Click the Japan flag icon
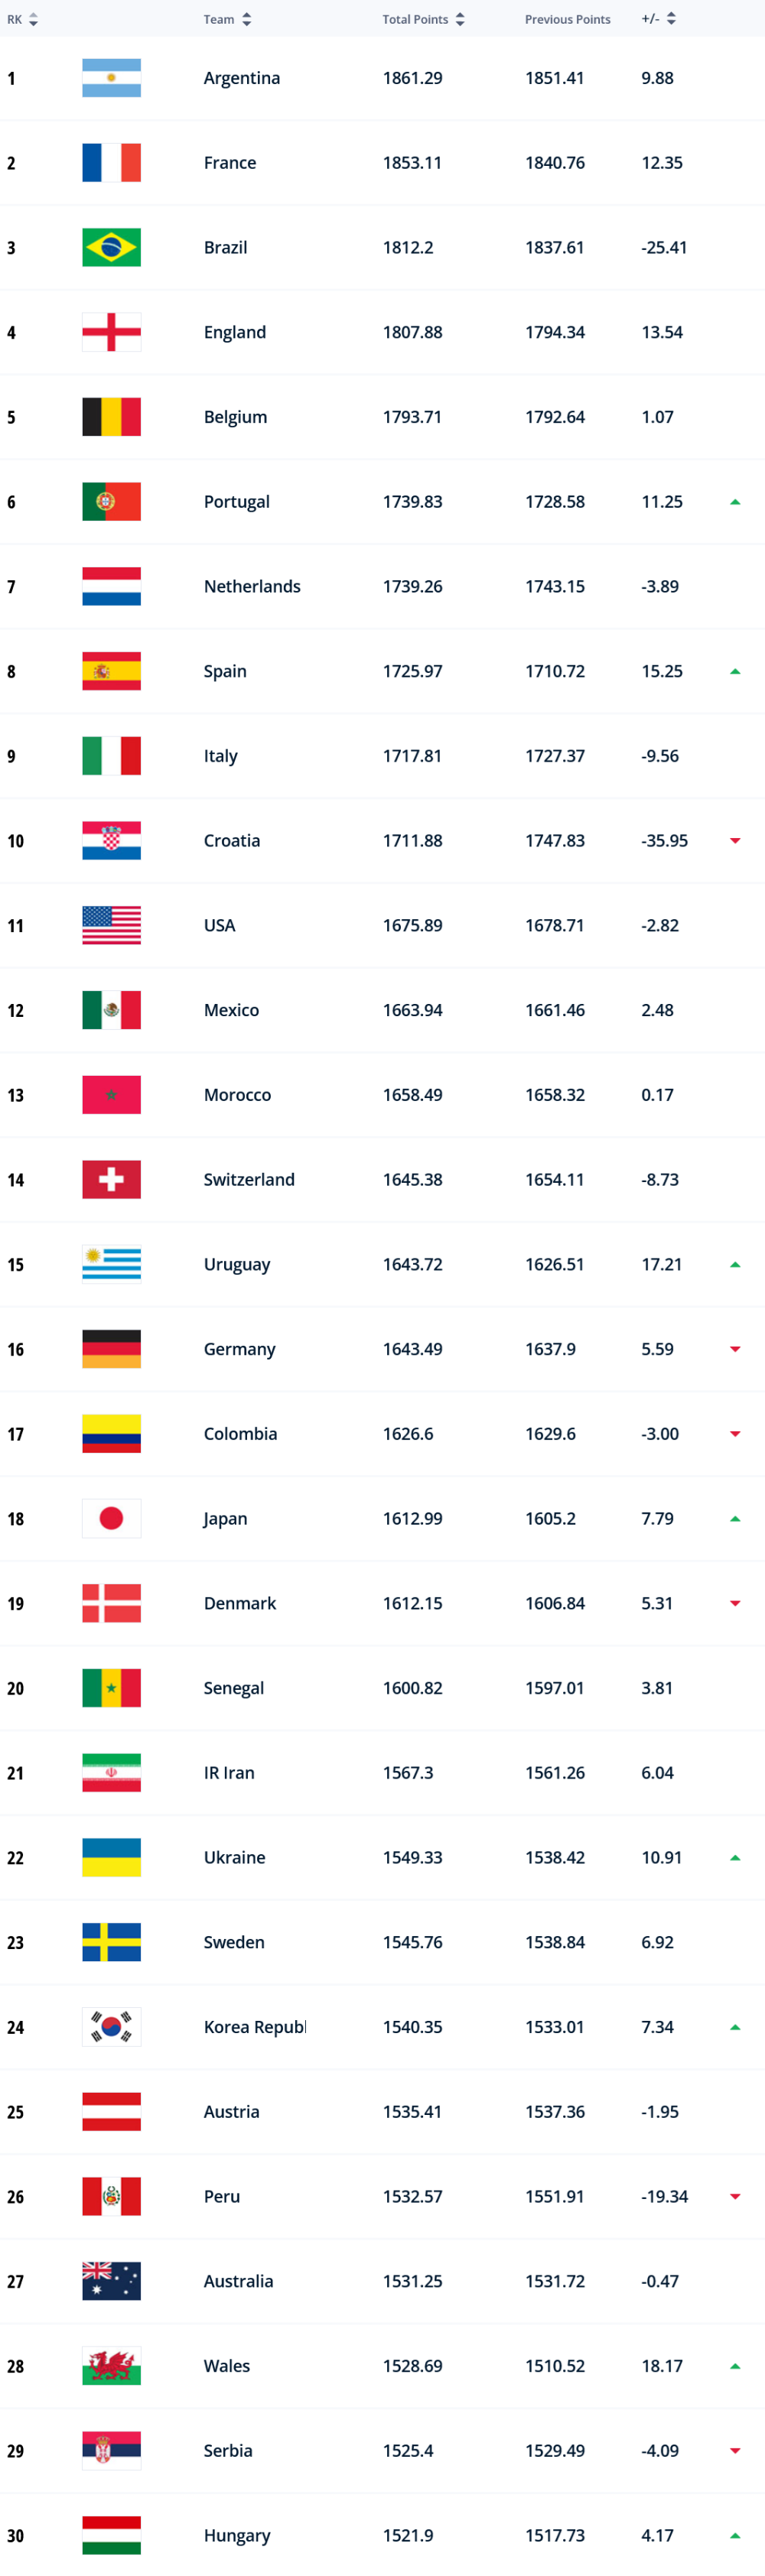Screen dimensions: 765x2576 click(x=111, y=1518)
